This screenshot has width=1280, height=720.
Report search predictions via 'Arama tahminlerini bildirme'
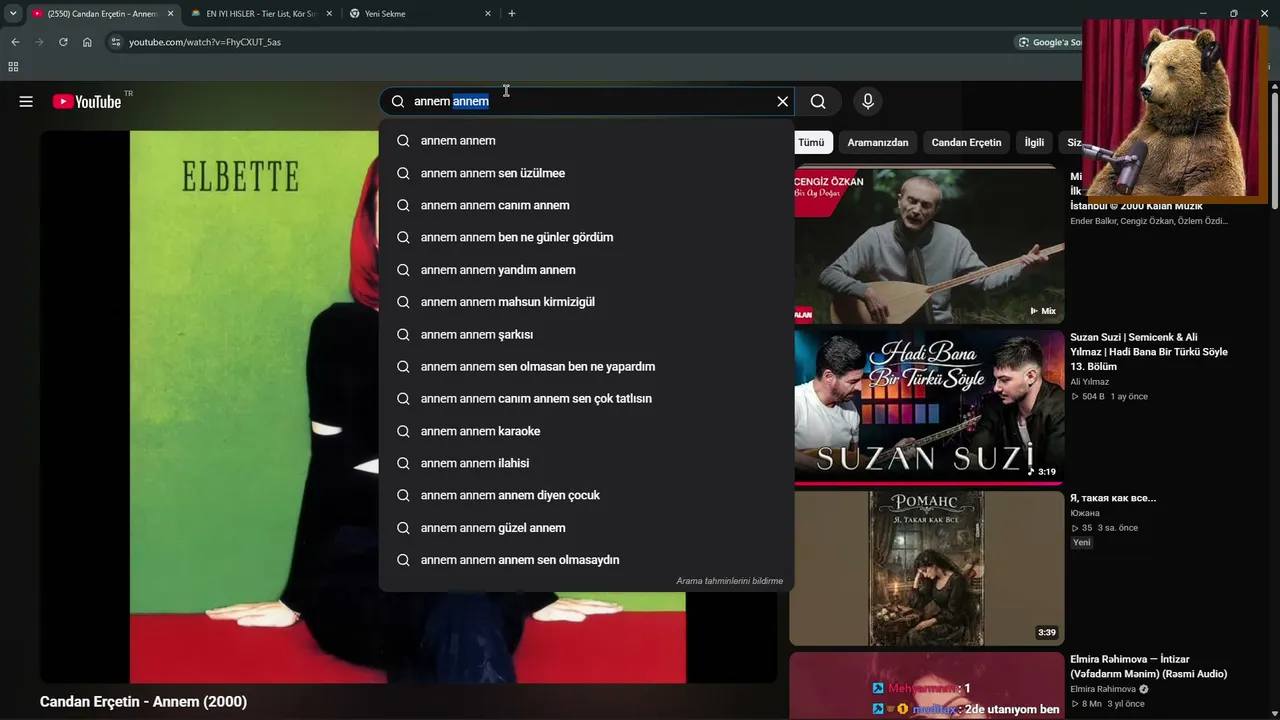pos(729,581)
